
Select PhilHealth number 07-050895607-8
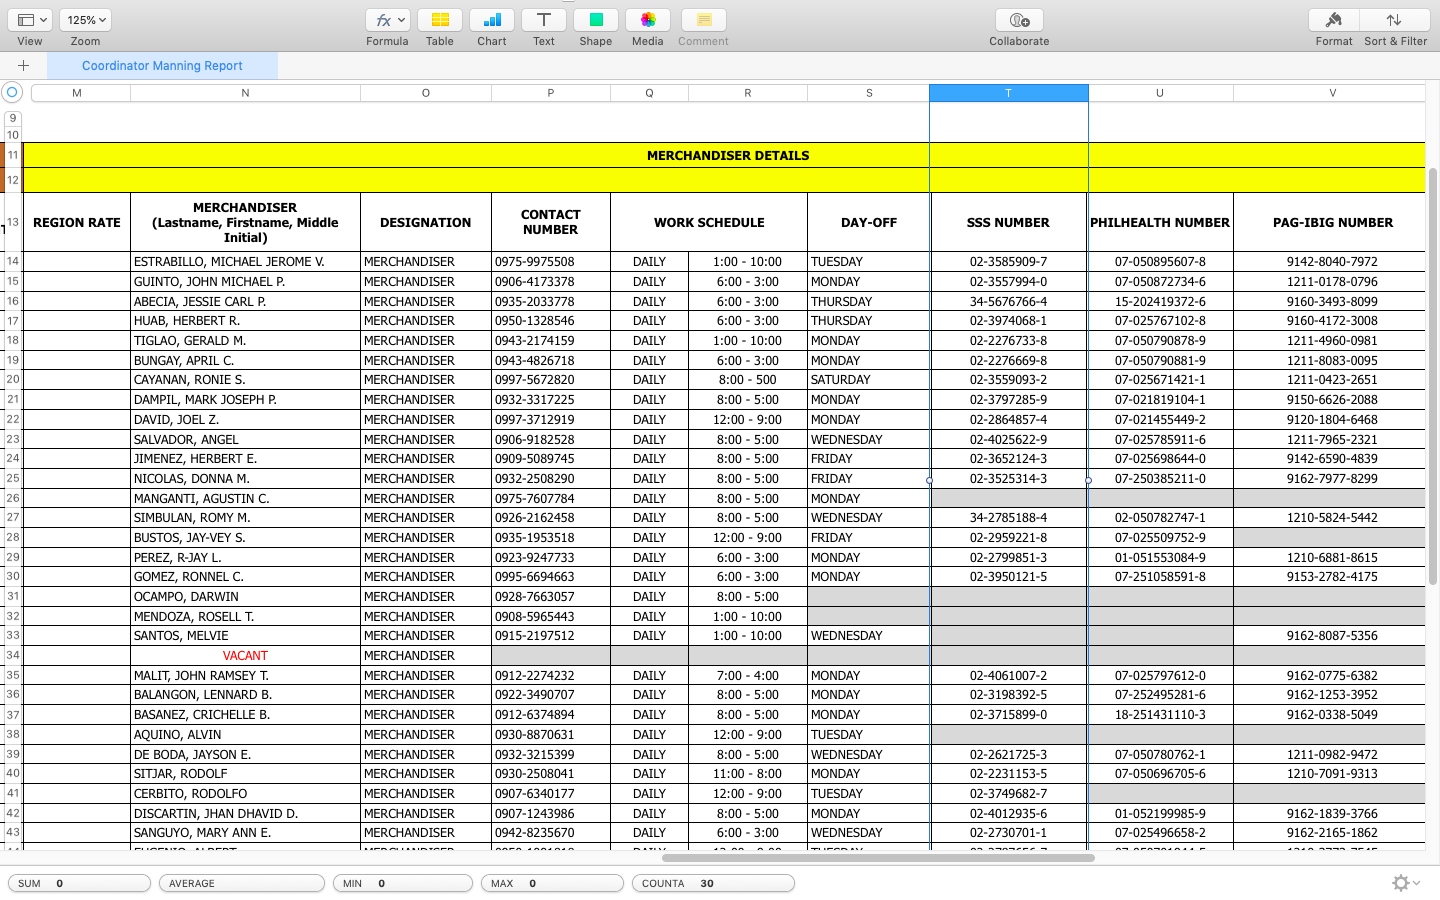pyautogui.click(x=1160, y=262)
